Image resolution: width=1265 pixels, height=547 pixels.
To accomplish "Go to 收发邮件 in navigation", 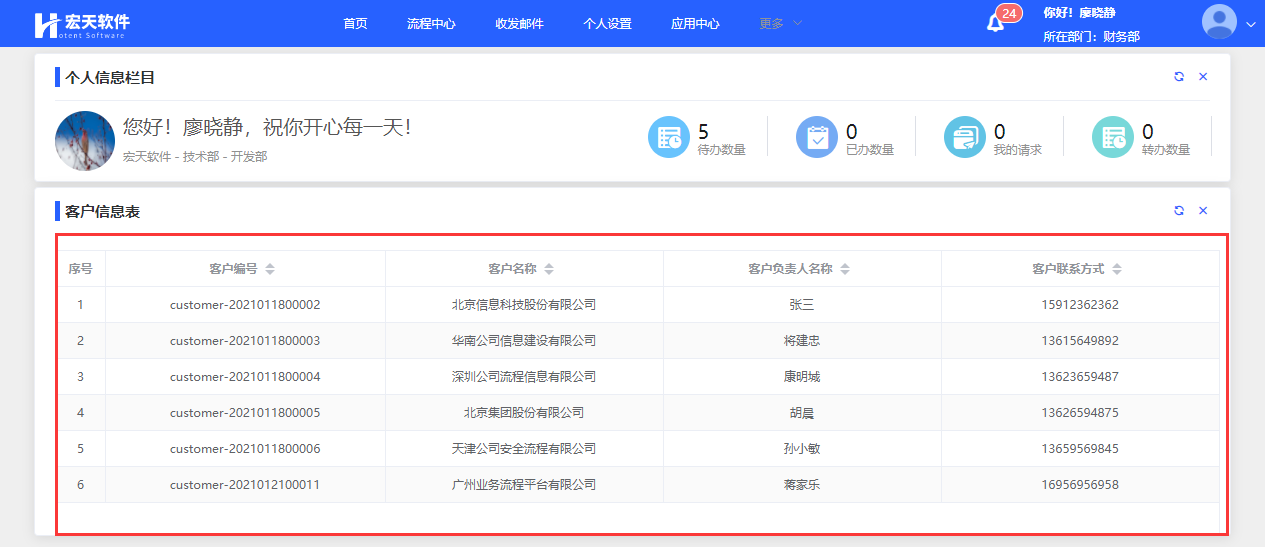I will coord(519,24).
